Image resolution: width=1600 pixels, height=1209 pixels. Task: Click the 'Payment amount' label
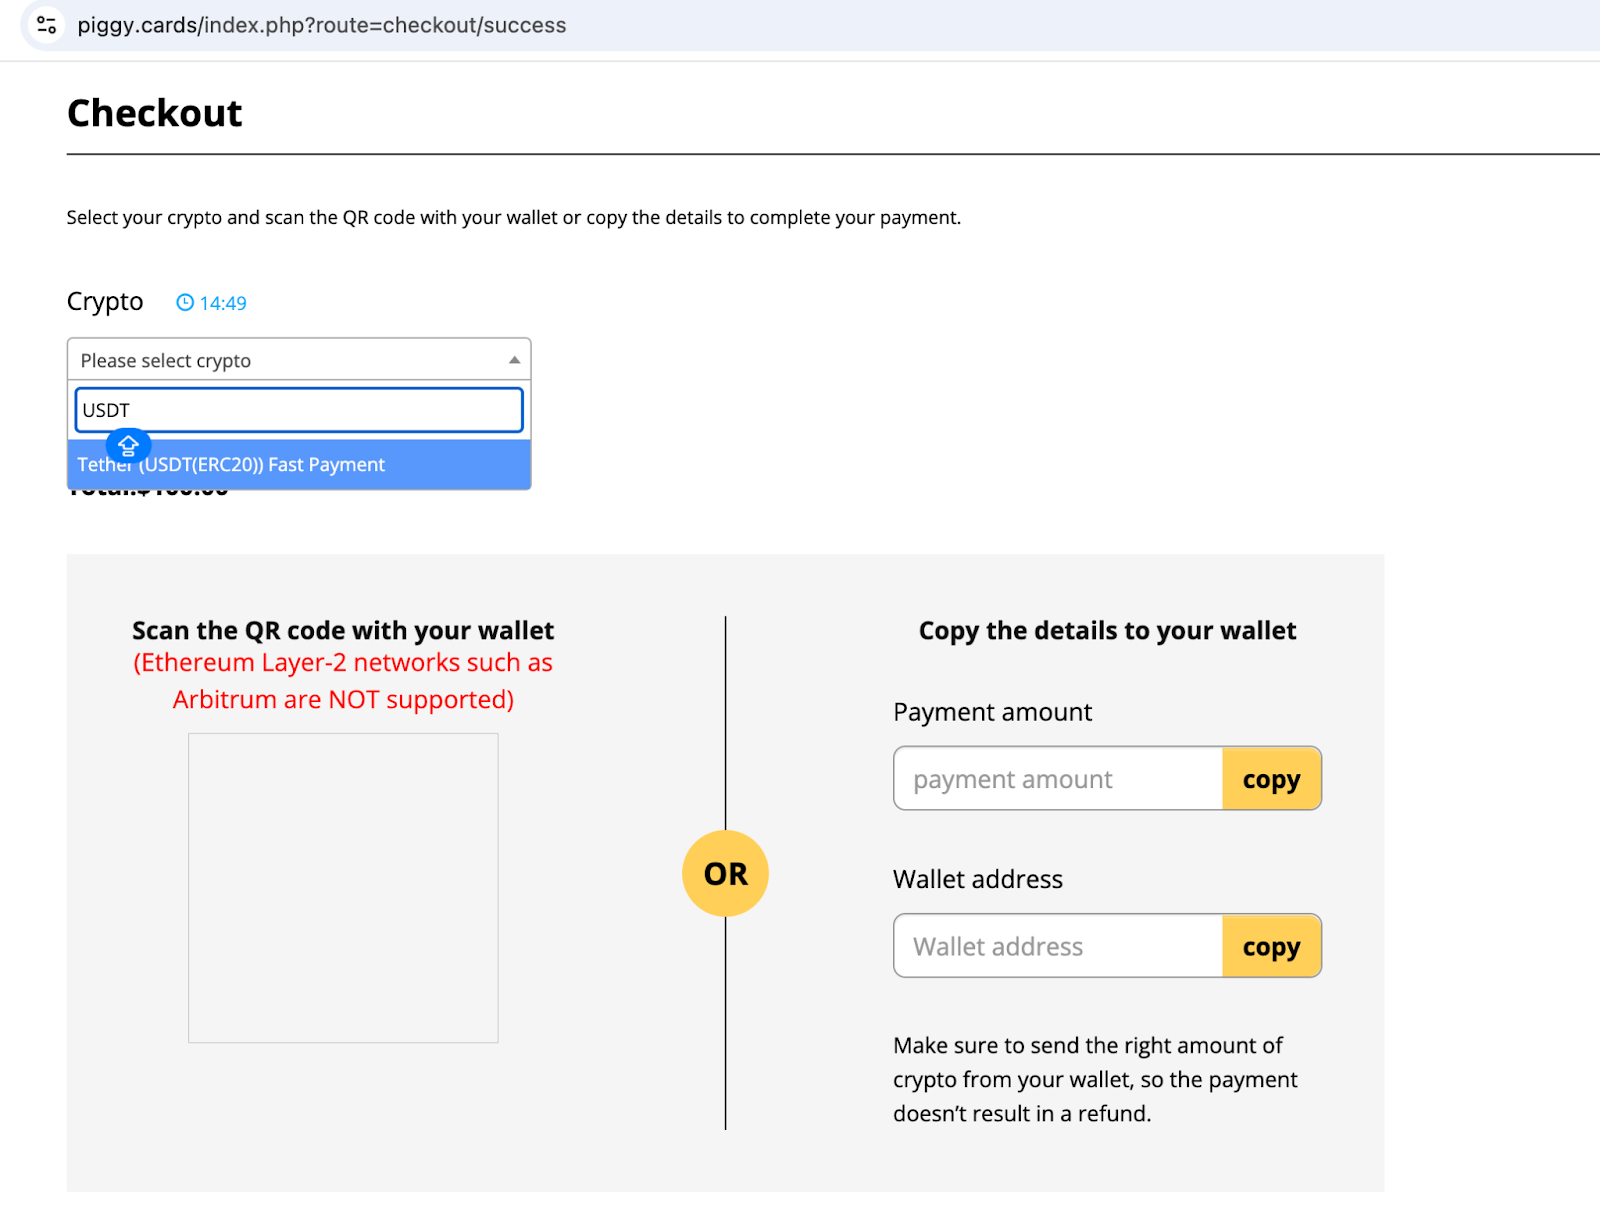[992, 712]
